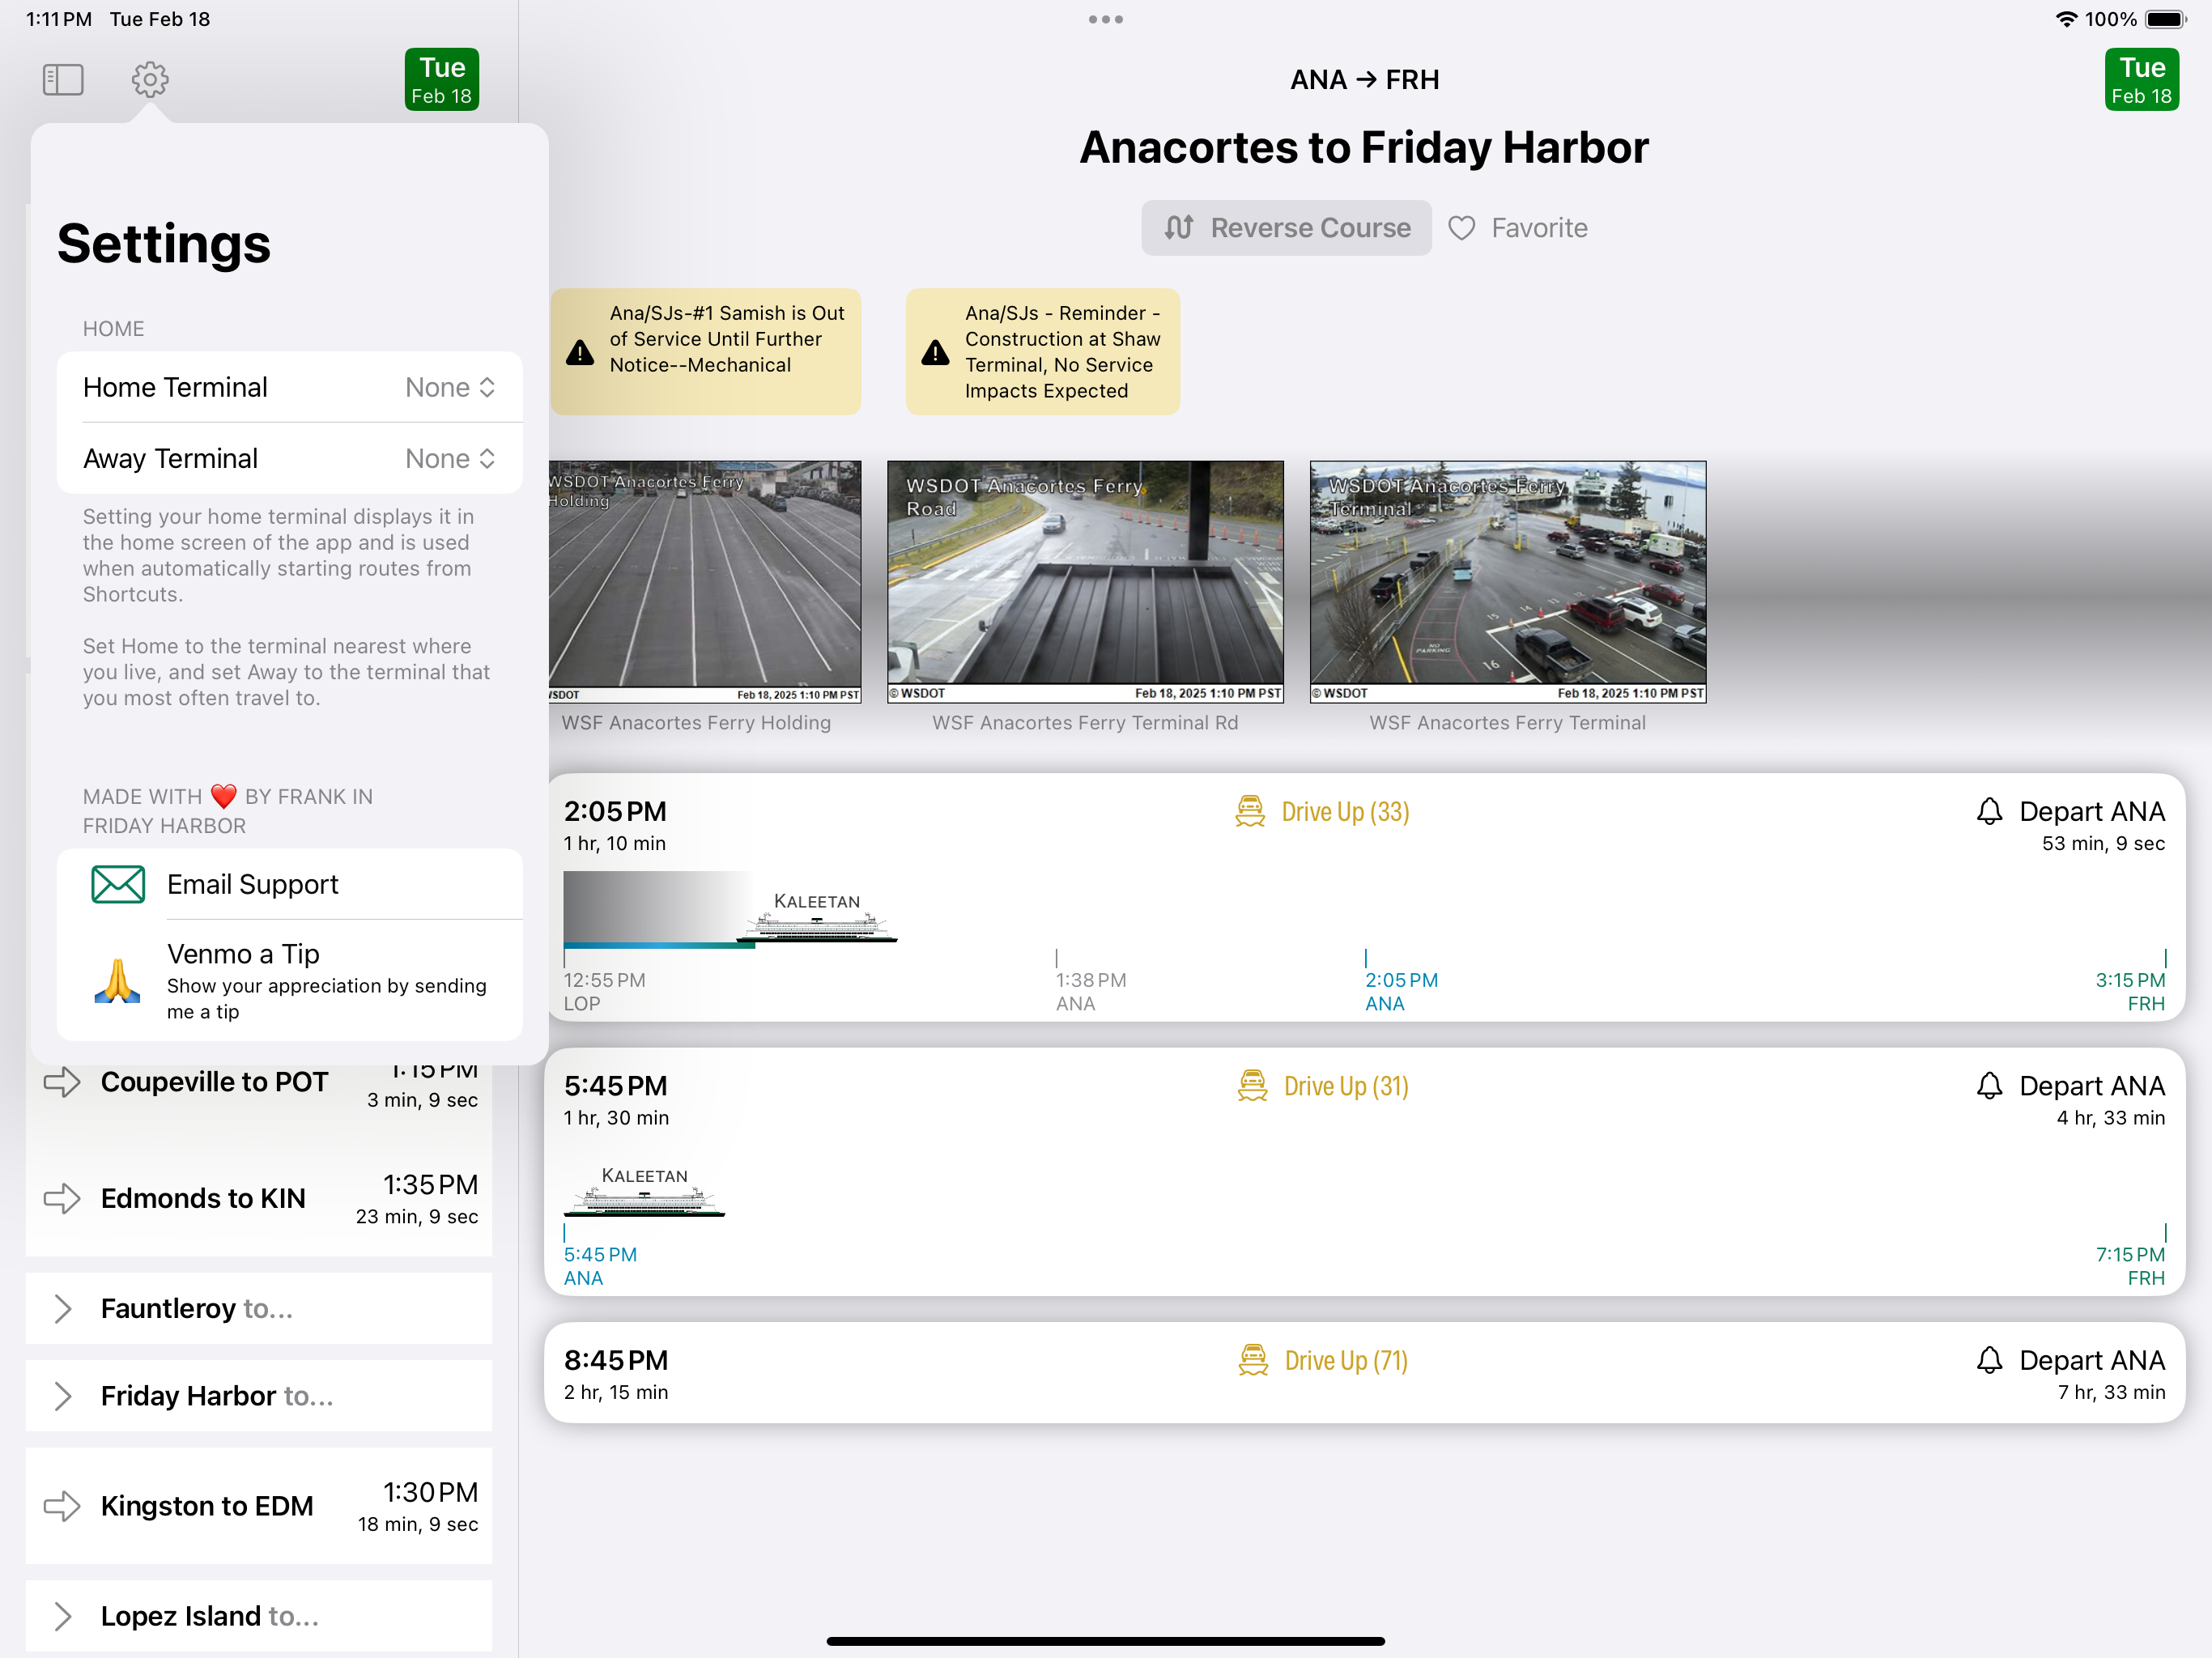The height and width of the screenshot is (1658, 2212).
Task: Select Drive Up (31) text
Action: [x=1346, y=1086]
